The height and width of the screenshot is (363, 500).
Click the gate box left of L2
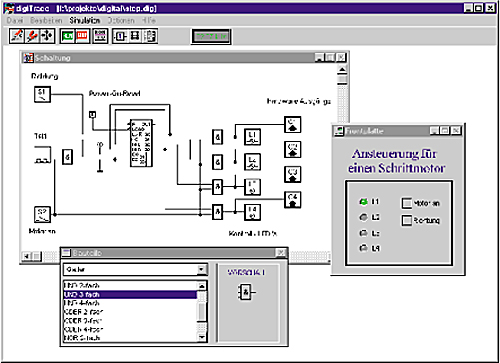pyautogui.click(x=218, y=162)
